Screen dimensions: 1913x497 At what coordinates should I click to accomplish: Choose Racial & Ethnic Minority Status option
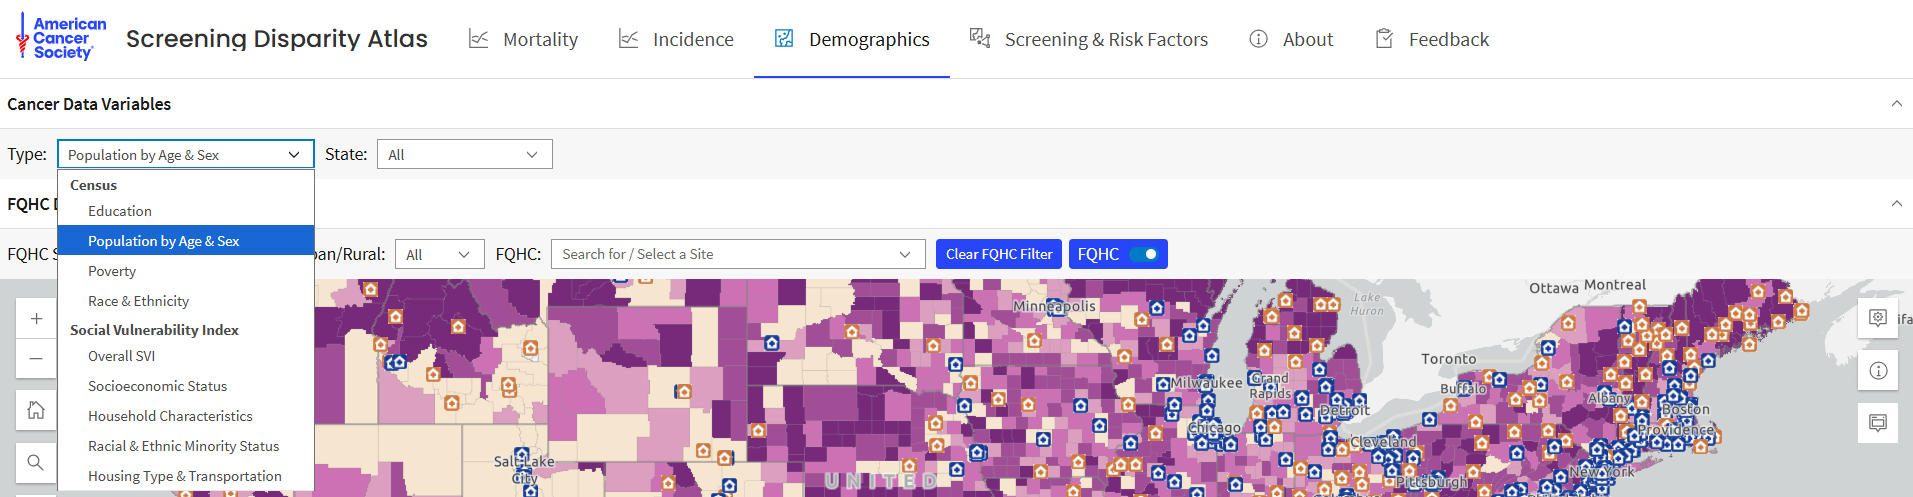[186, 446]
